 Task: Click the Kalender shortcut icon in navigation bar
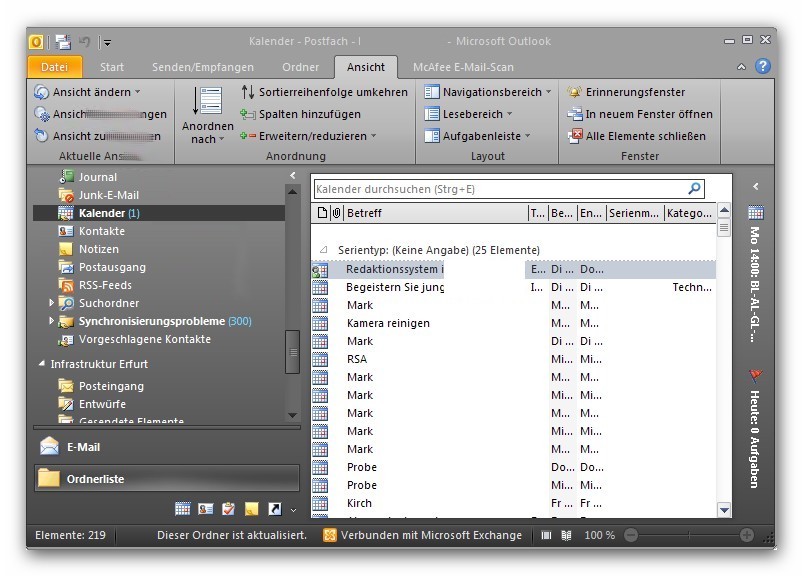coord(182,509)
